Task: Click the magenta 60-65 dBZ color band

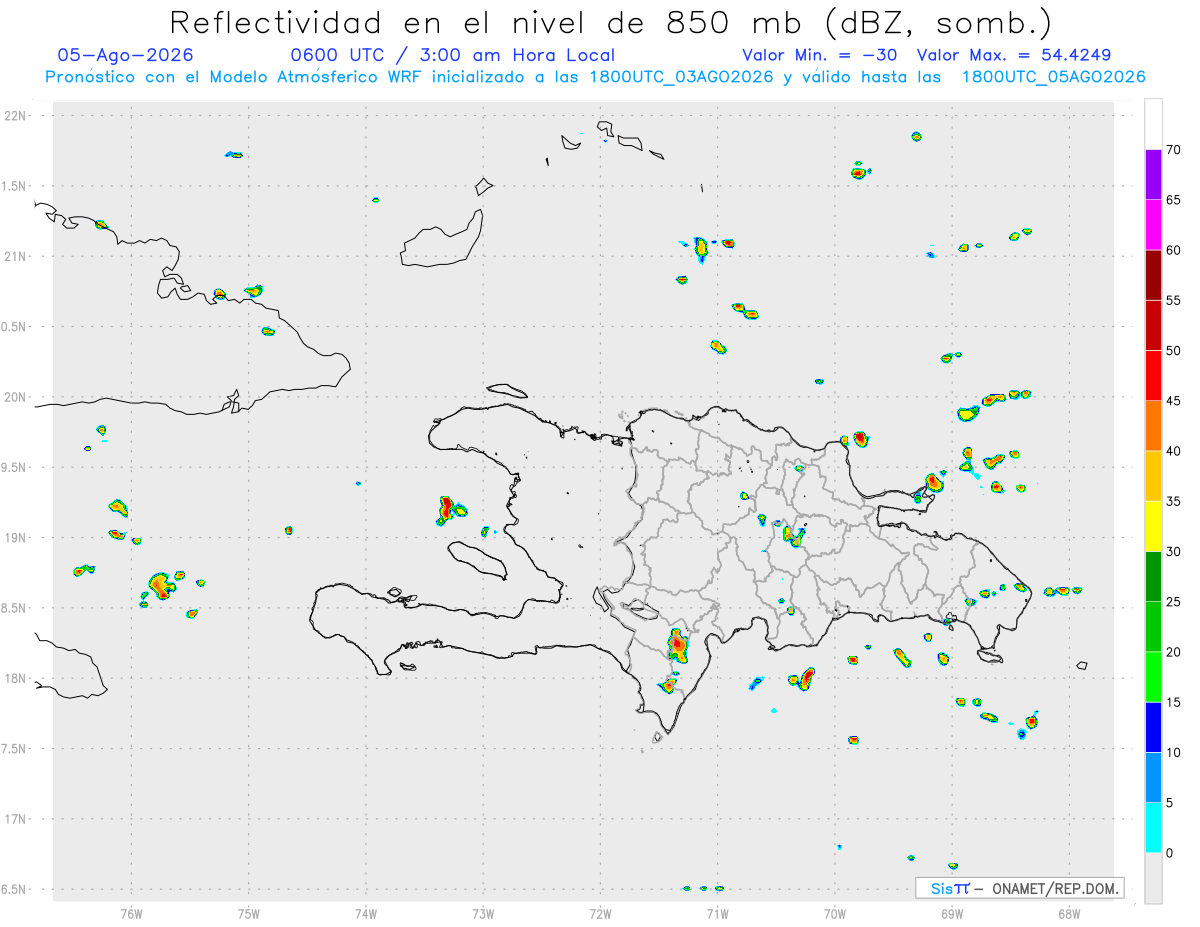Action: [1153, 225]
